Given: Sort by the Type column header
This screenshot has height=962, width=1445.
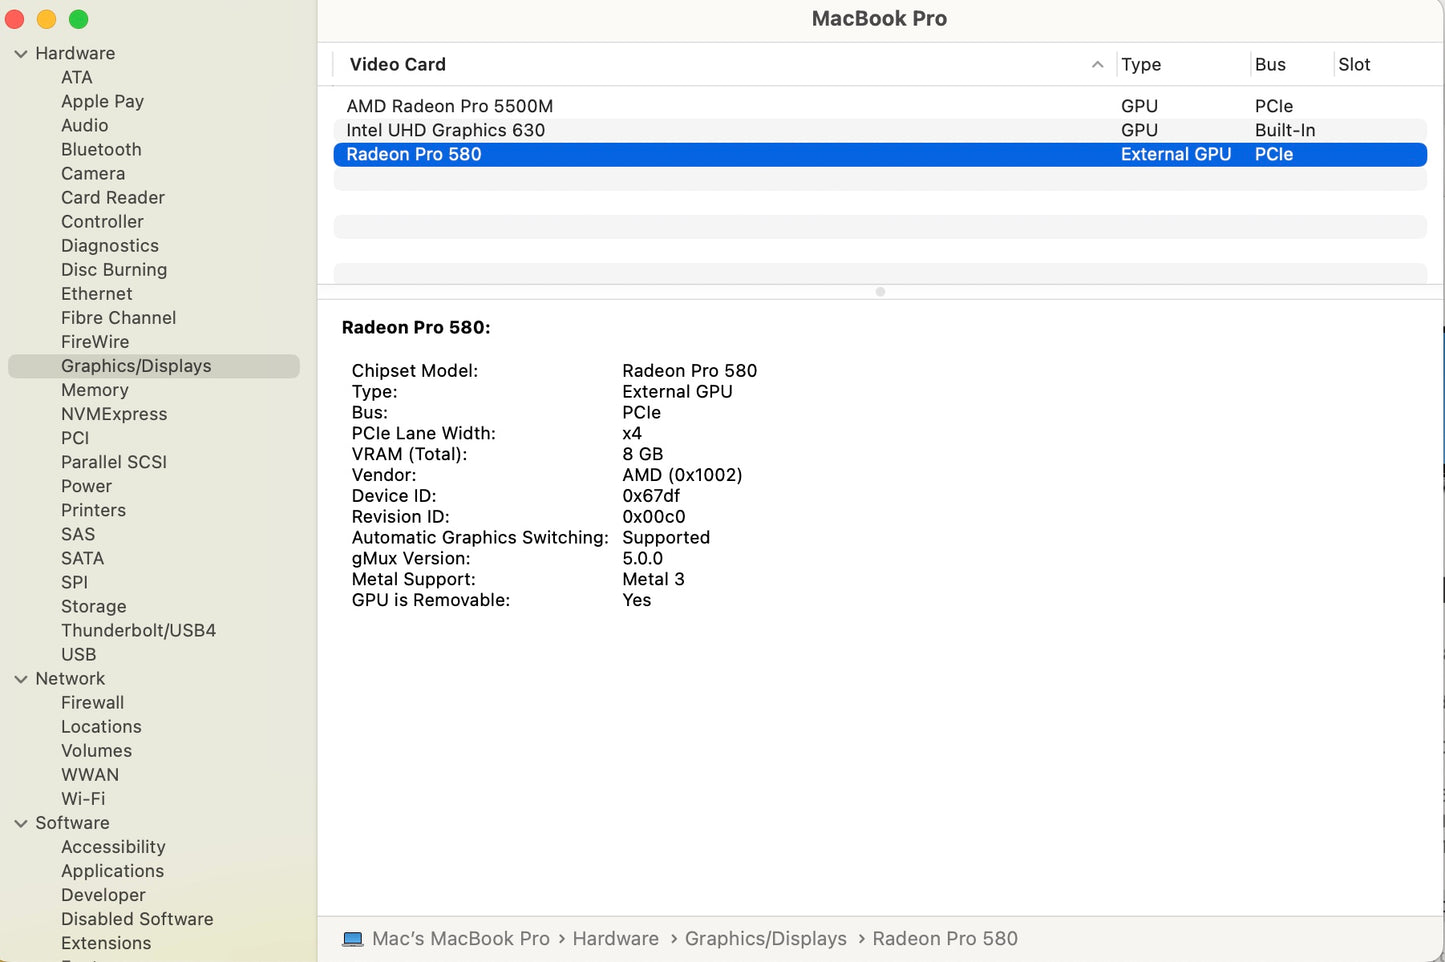Looking at the screenshot, I should (1141, 65).
